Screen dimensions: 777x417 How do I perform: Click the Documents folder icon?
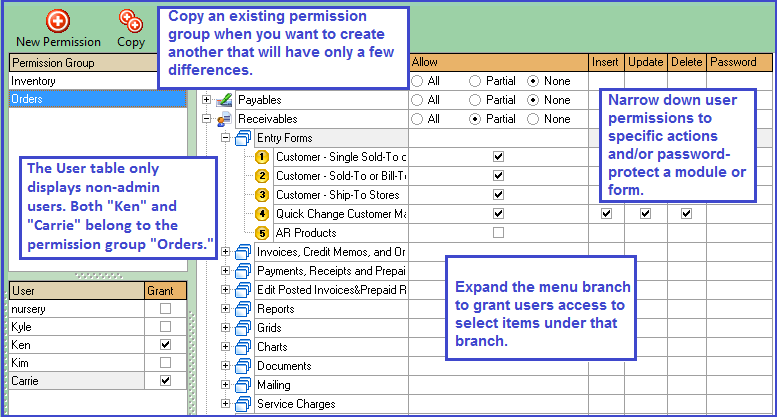[243, 366]
